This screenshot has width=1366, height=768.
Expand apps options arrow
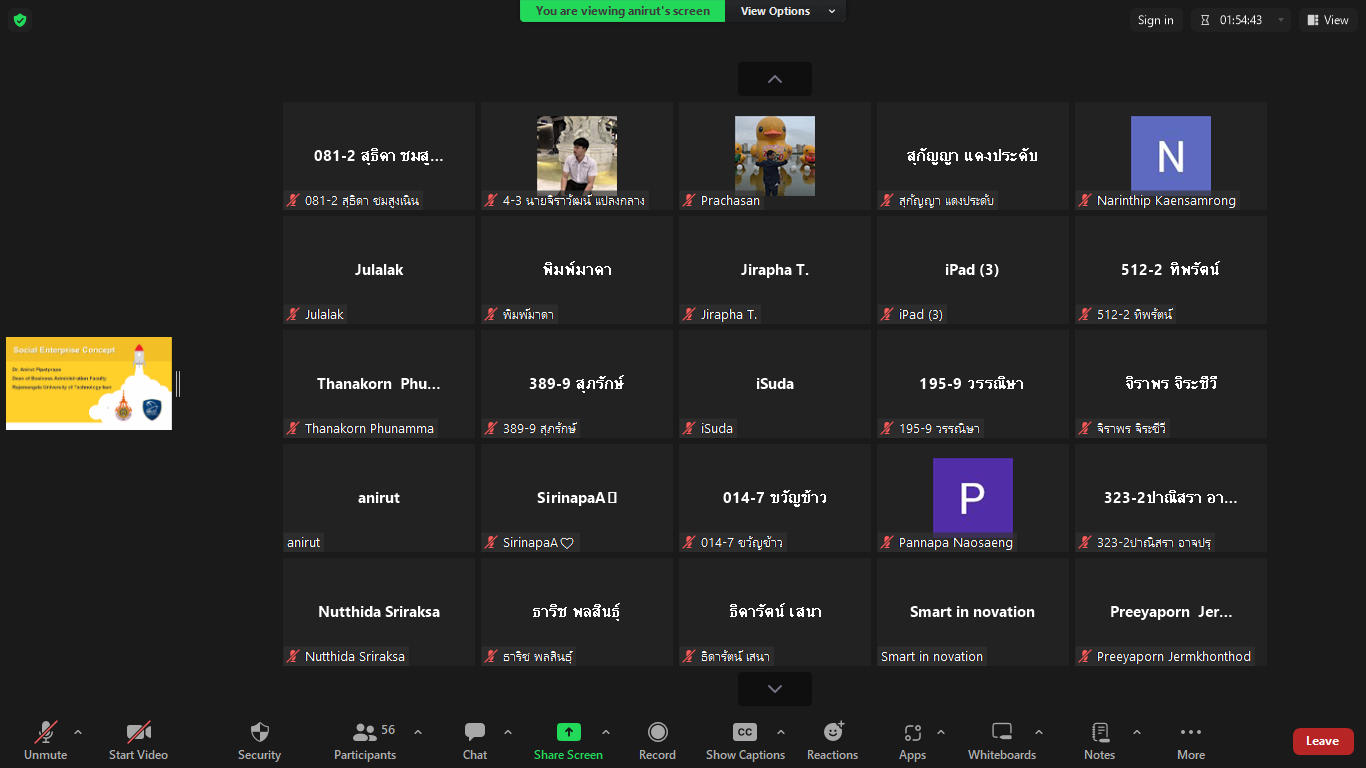pyautogui.click(x=941, y=732)
